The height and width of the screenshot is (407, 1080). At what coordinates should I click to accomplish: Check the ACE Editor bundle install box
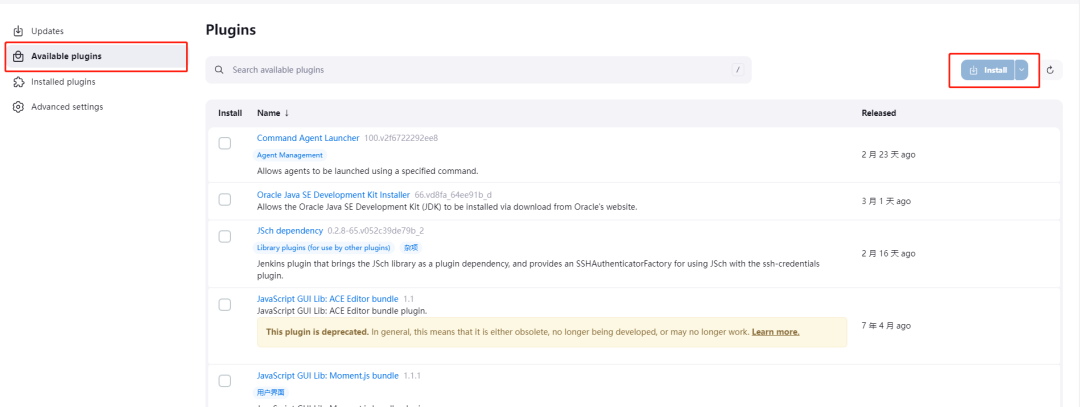point(225,304)
